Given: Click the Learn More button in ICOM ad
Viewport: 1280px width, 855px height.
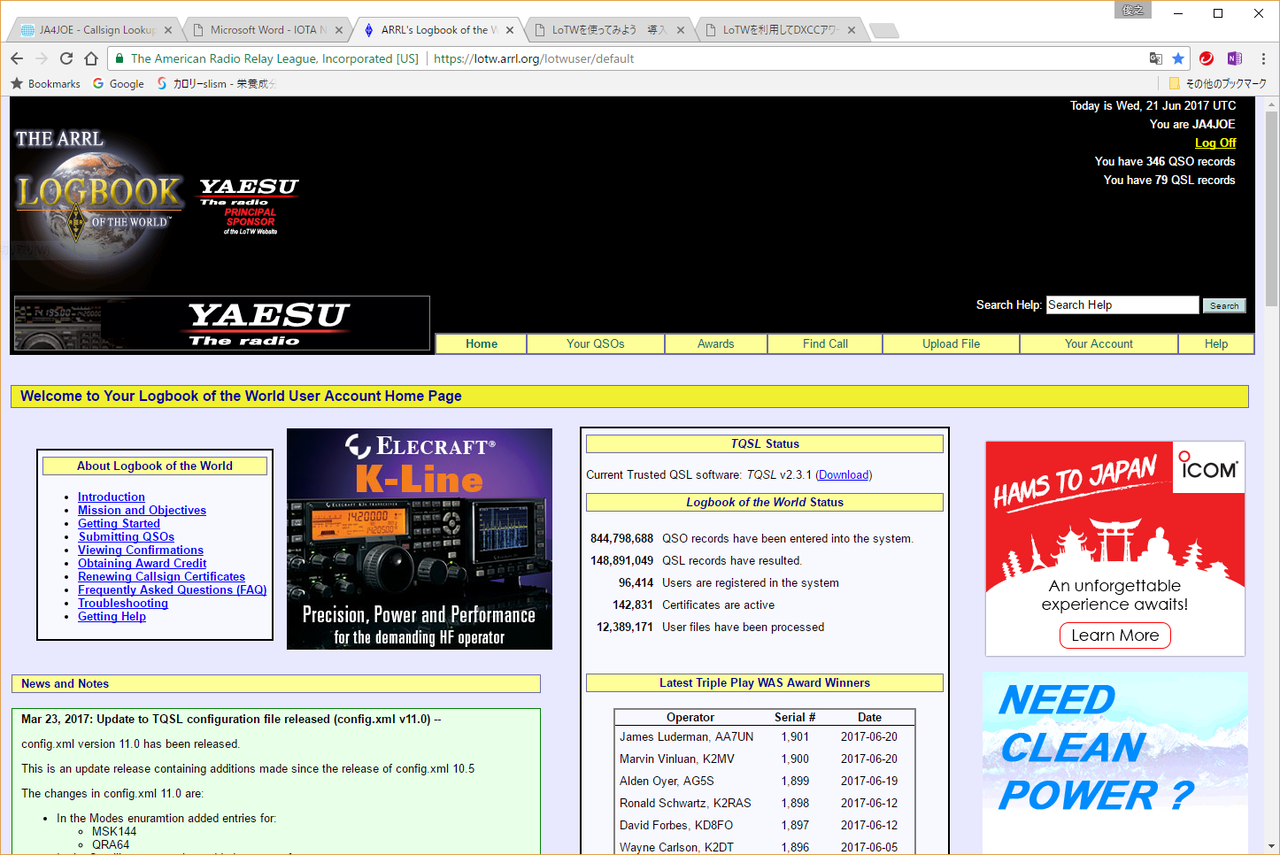Looking at the screenshot, I should click(1115, 636).
